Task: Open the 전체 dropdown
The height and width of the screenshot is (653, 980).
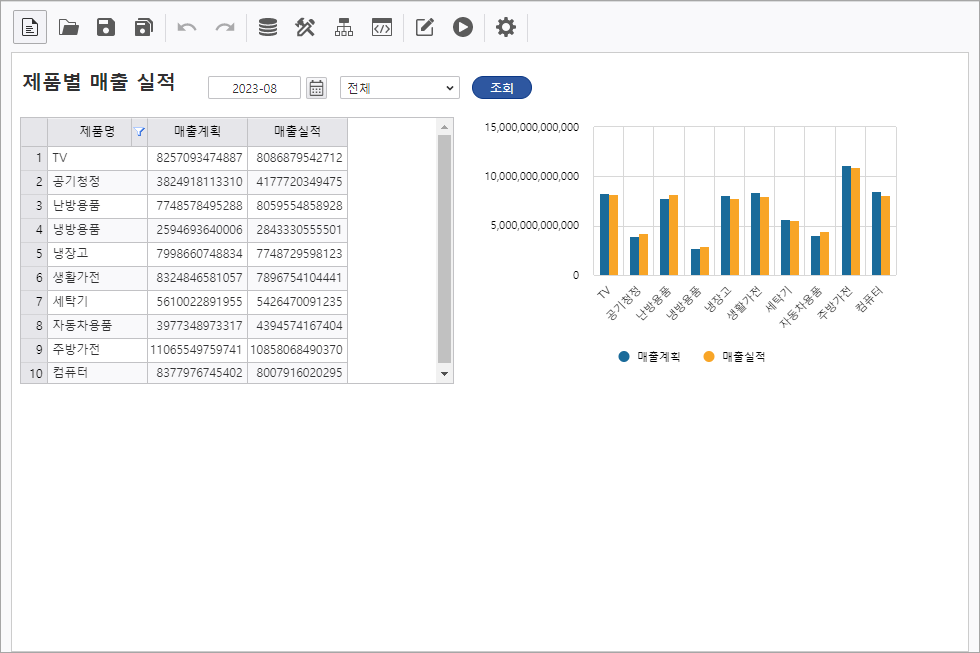Action: point(400,88)
